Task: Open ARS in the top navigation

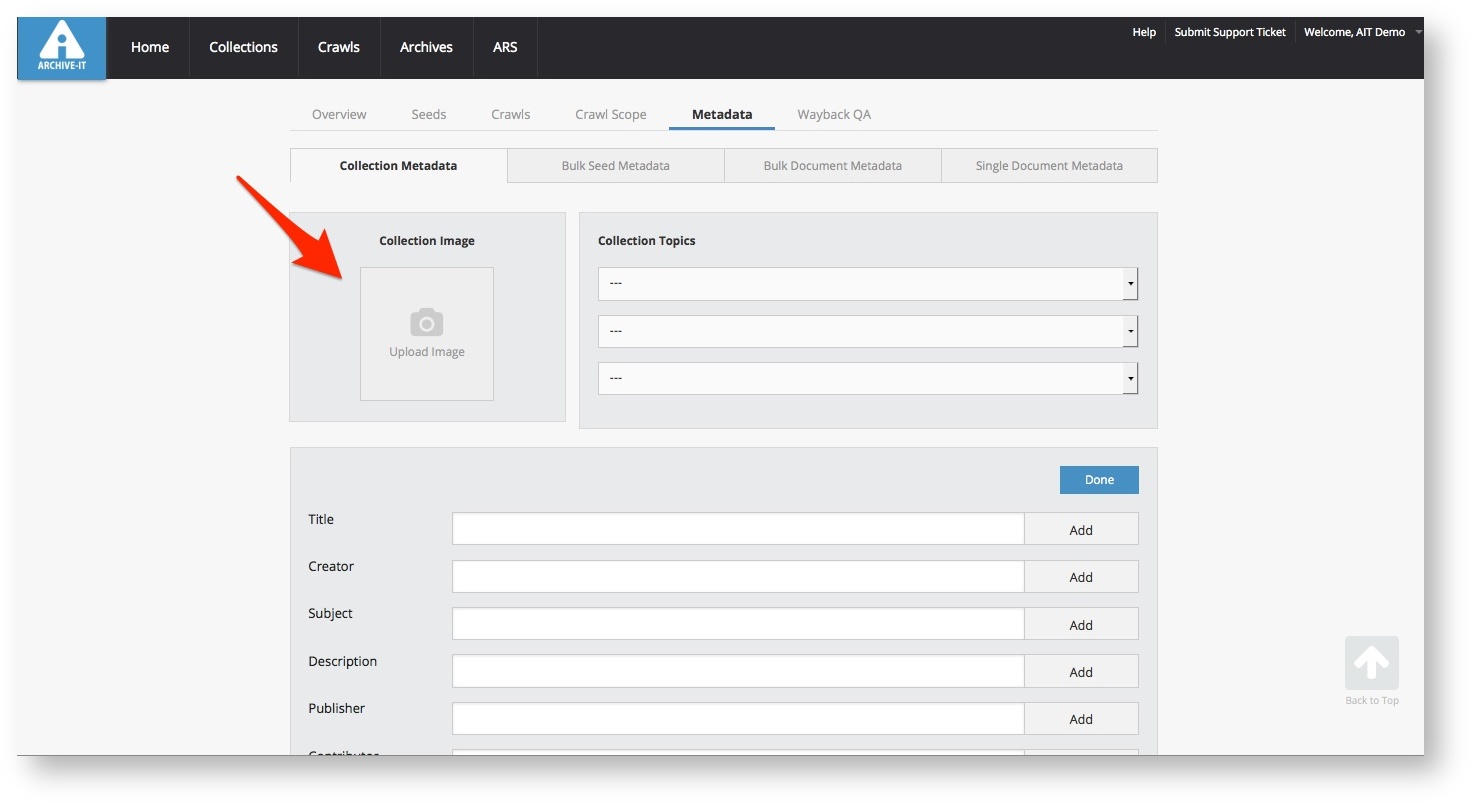Action: pyautogui.click(x=505, y=47)
